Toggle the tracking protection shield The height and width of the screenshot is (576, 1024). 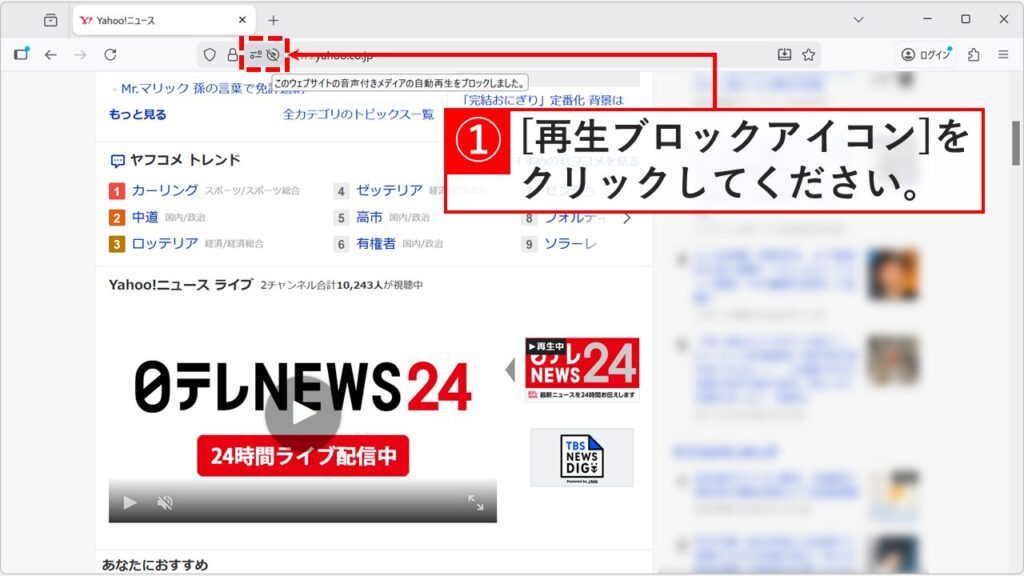click(210, 54)
